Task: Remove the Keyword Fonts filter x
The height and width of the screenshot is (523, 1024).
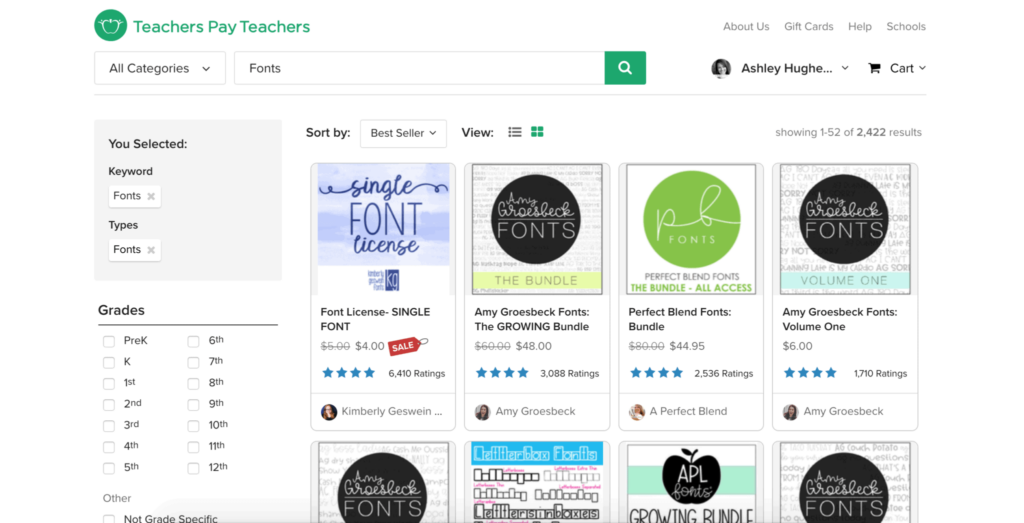Action: (151, 197)
